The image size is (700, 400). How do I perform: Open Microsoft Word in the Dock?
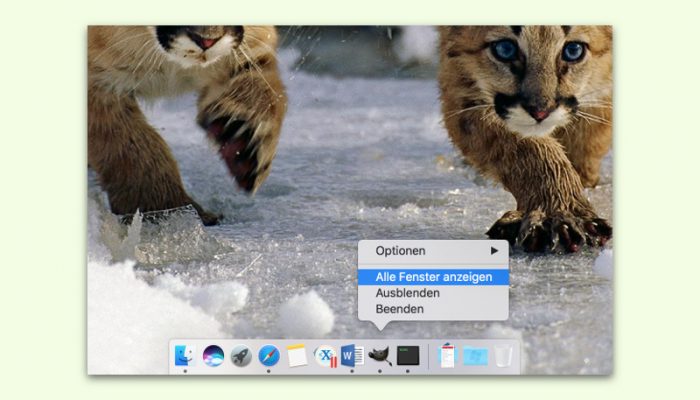353,356
